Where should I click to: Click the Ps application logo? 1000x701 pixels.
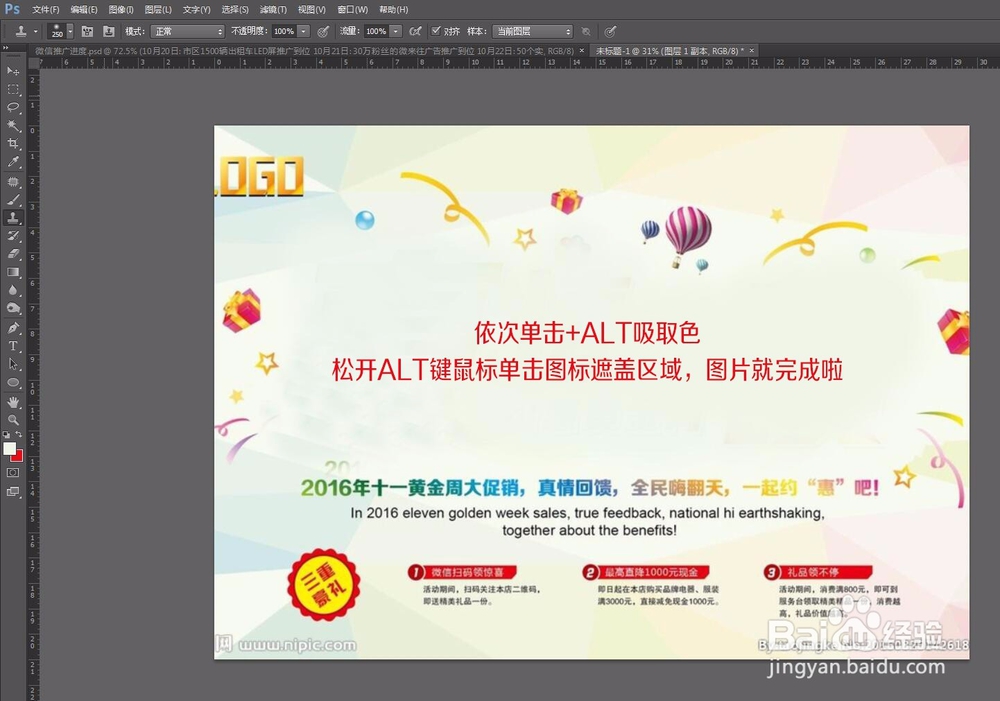tap(12, 9)
